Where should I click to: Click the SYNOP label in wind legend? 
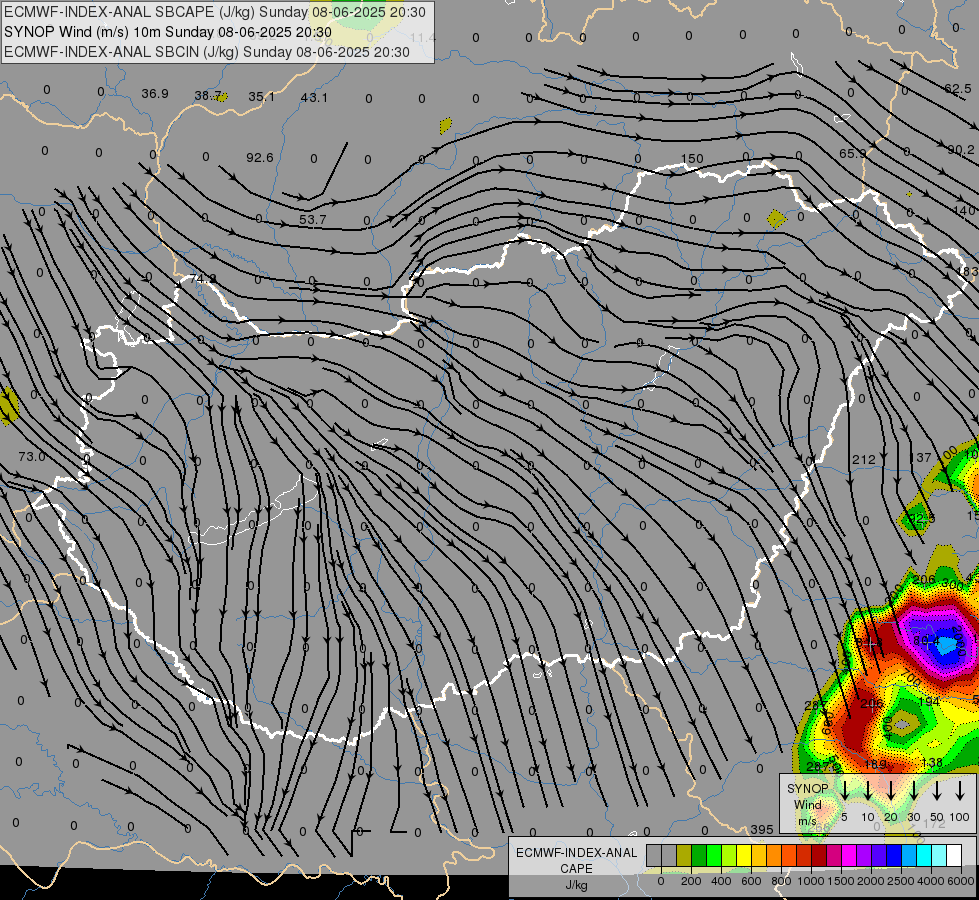pyautogui.click(x=807, y=788)
